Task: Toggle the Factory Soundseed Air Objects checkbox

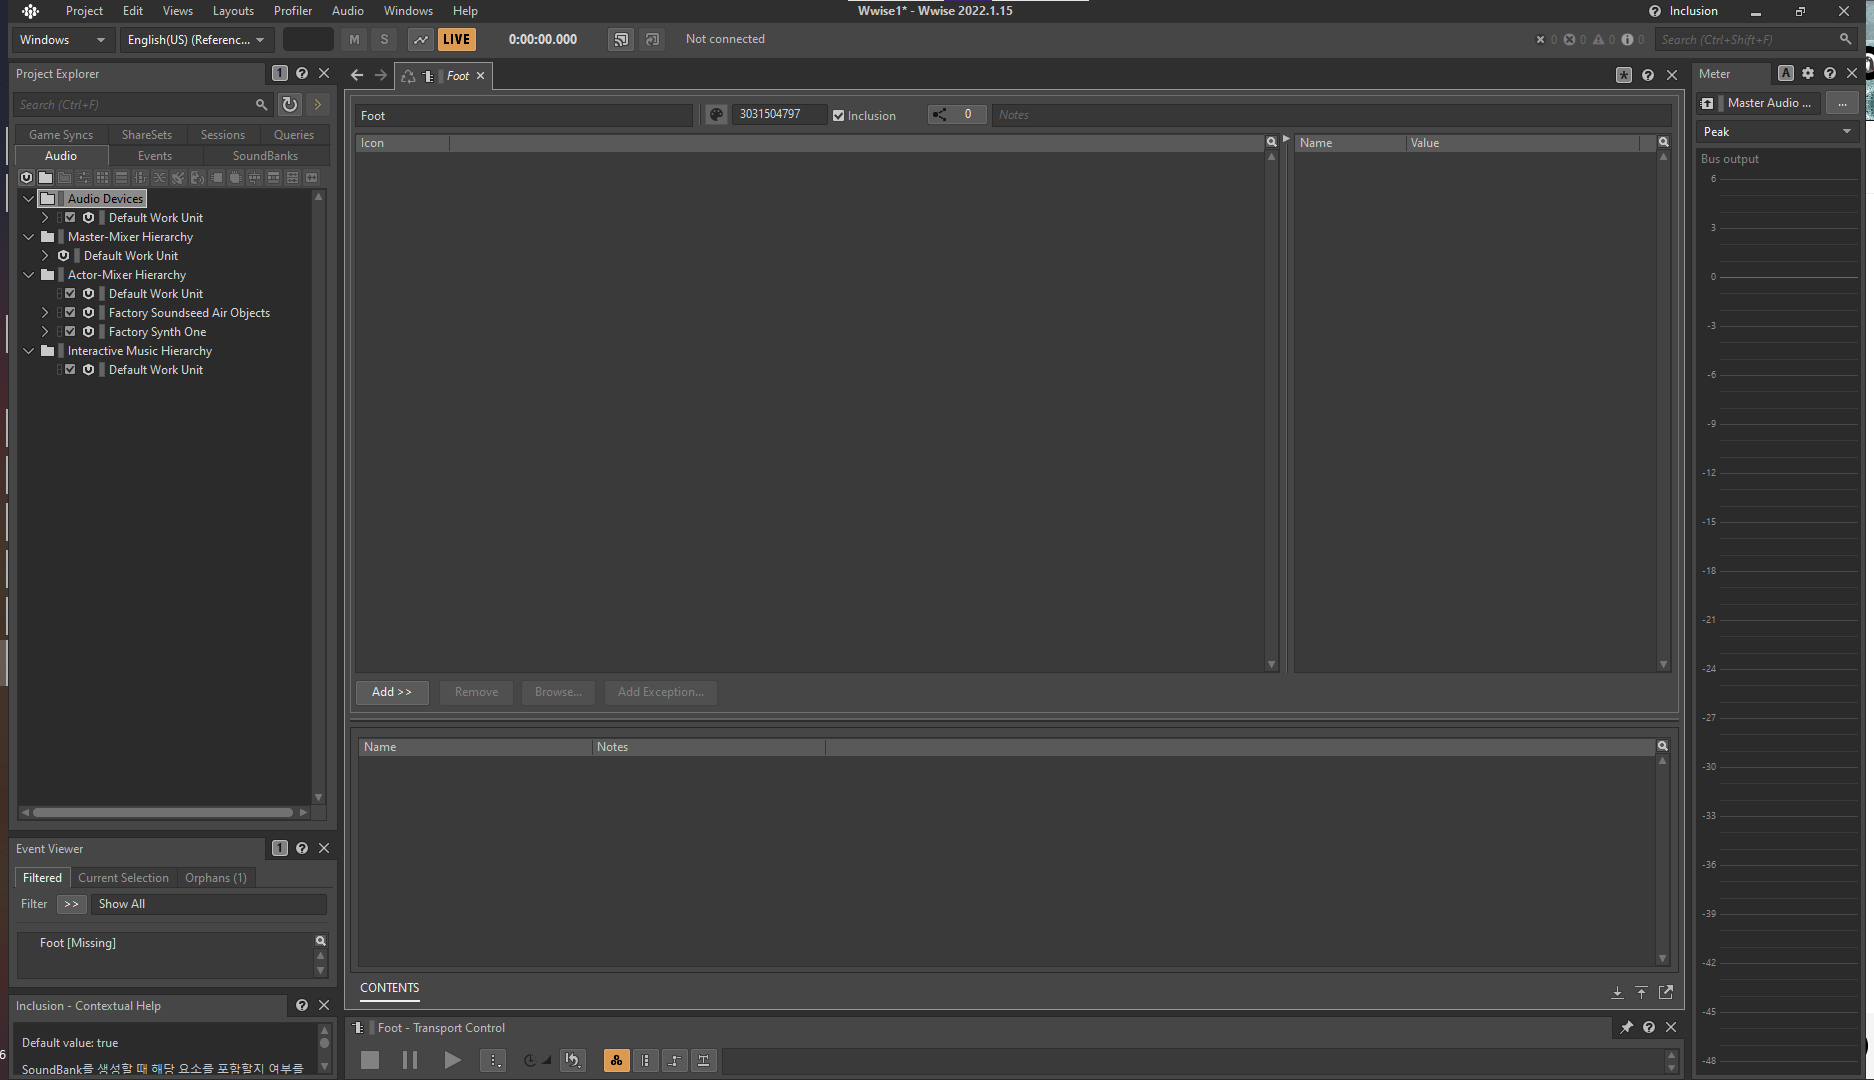Action: 70,312
